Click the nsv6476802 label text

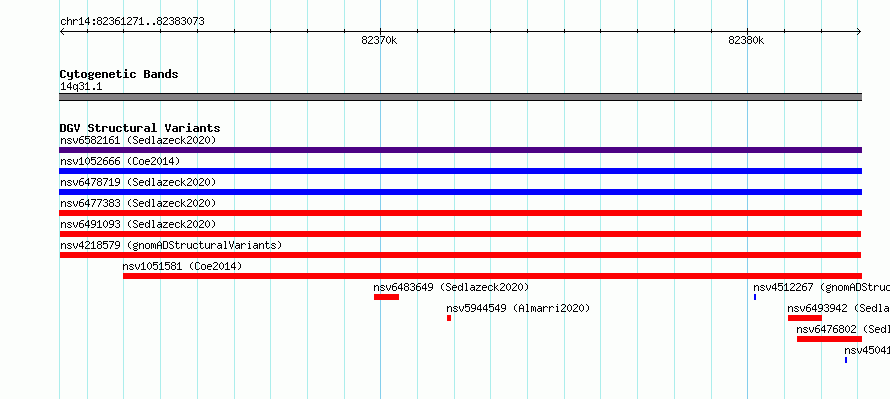tap(843, 329)
